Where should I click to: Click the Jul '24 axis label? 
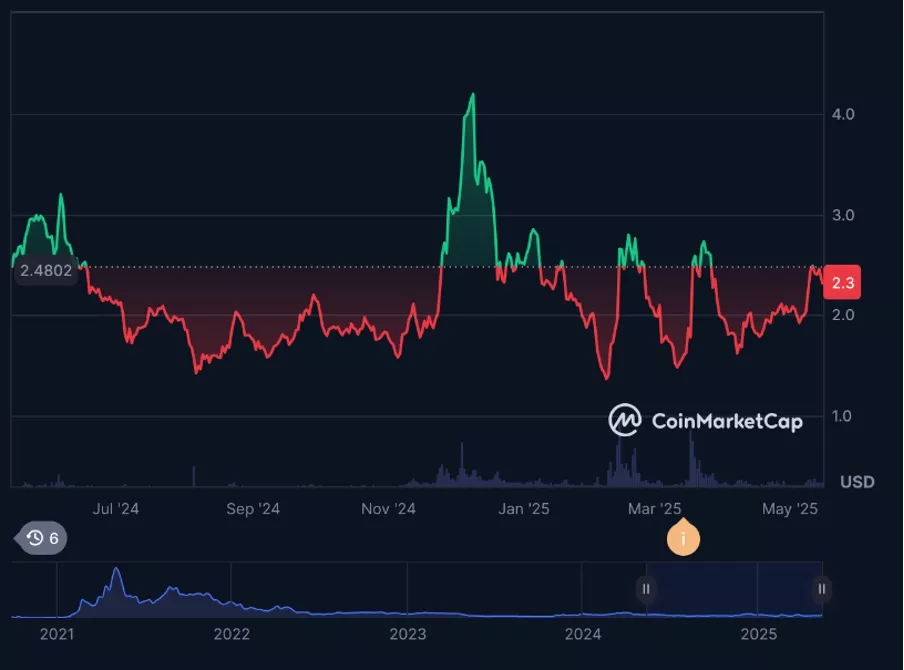[116, 509]
